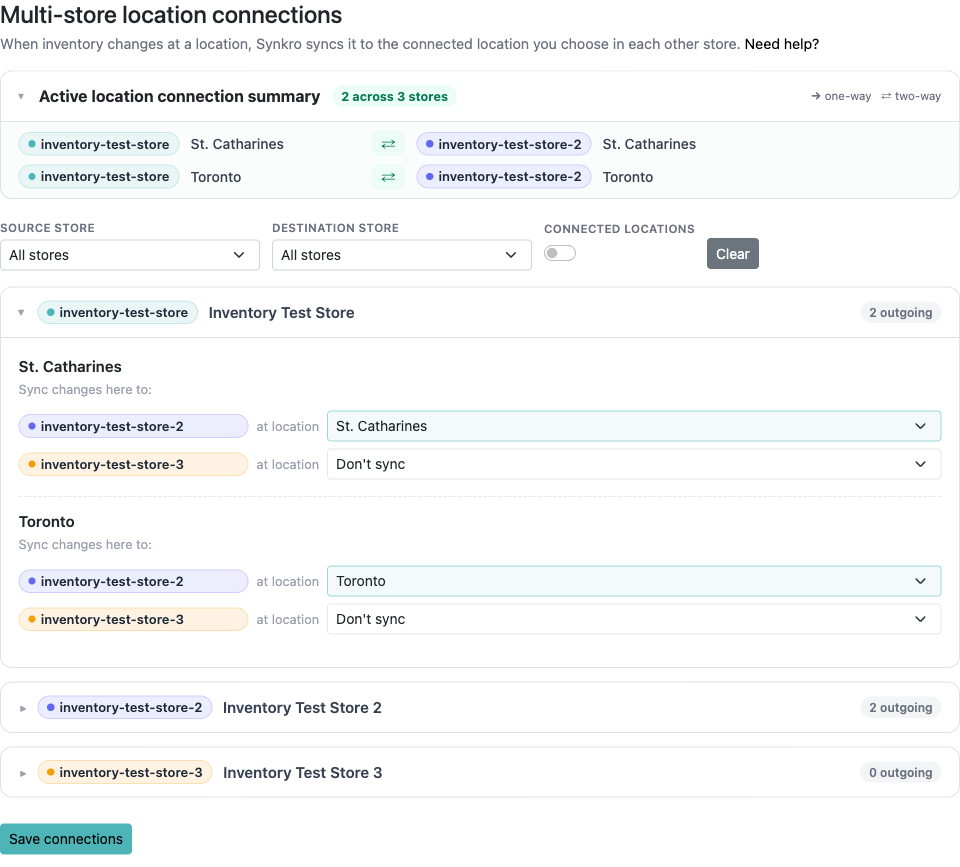The height and width of the screenshot is (867, 960).
Task: Click the 2 outgoing badge of Inventory Test Store 2
Action: 901,708
